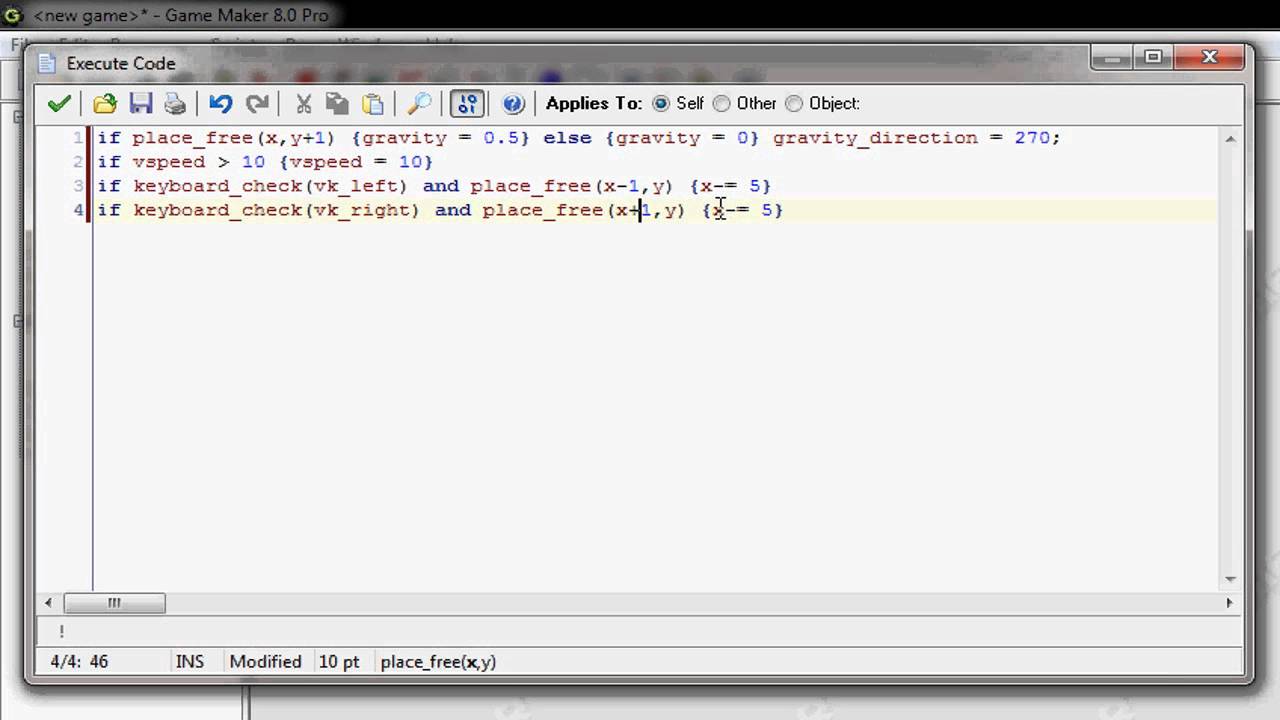Toggle the code check icon button
Image resolution: width=1280 pixels, height=720 pixels.
(467, 103)
